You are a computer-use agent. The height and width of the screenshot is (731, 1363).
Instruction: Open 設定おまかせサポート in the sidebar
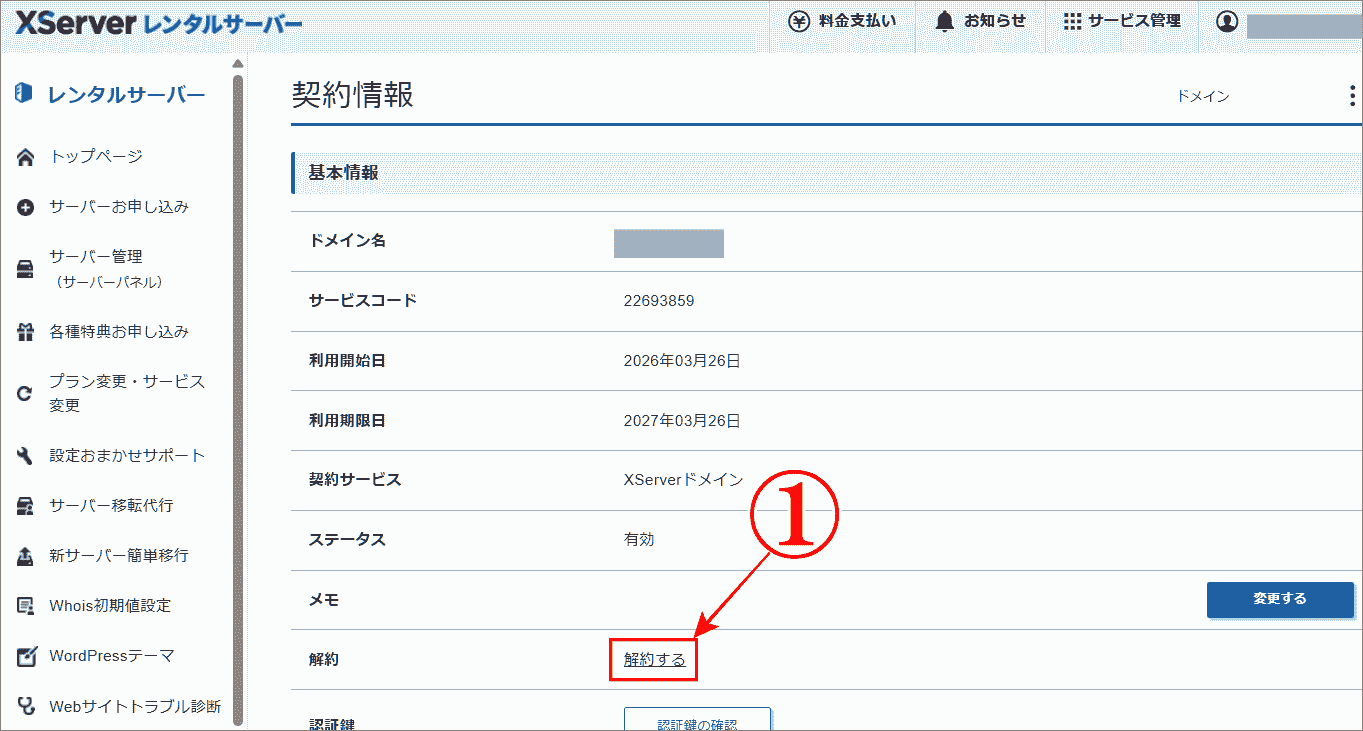[x=127, y=455]
